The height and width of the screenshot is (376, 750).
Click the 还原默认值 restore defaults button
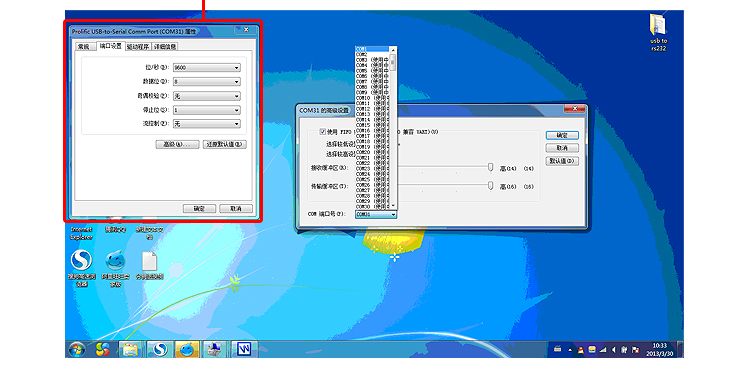pyautogui.click(x=225, y=144)
